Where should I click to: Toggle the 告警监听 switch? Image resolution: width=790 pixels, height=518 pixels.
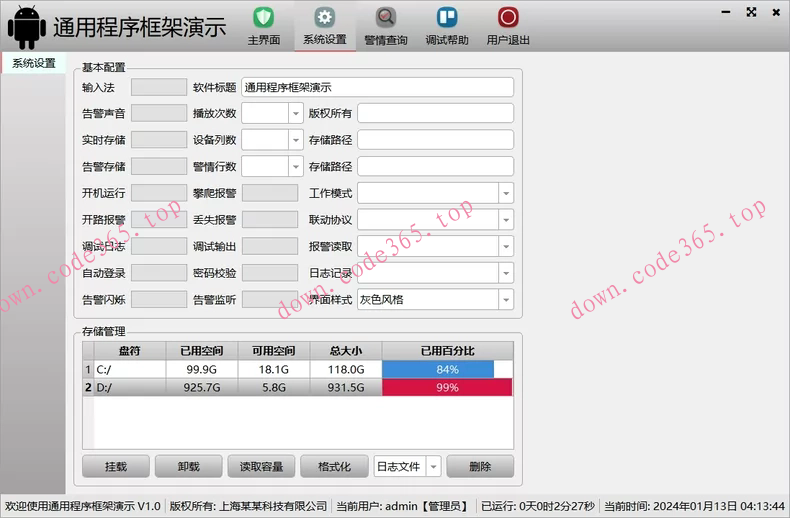[270, 300]
